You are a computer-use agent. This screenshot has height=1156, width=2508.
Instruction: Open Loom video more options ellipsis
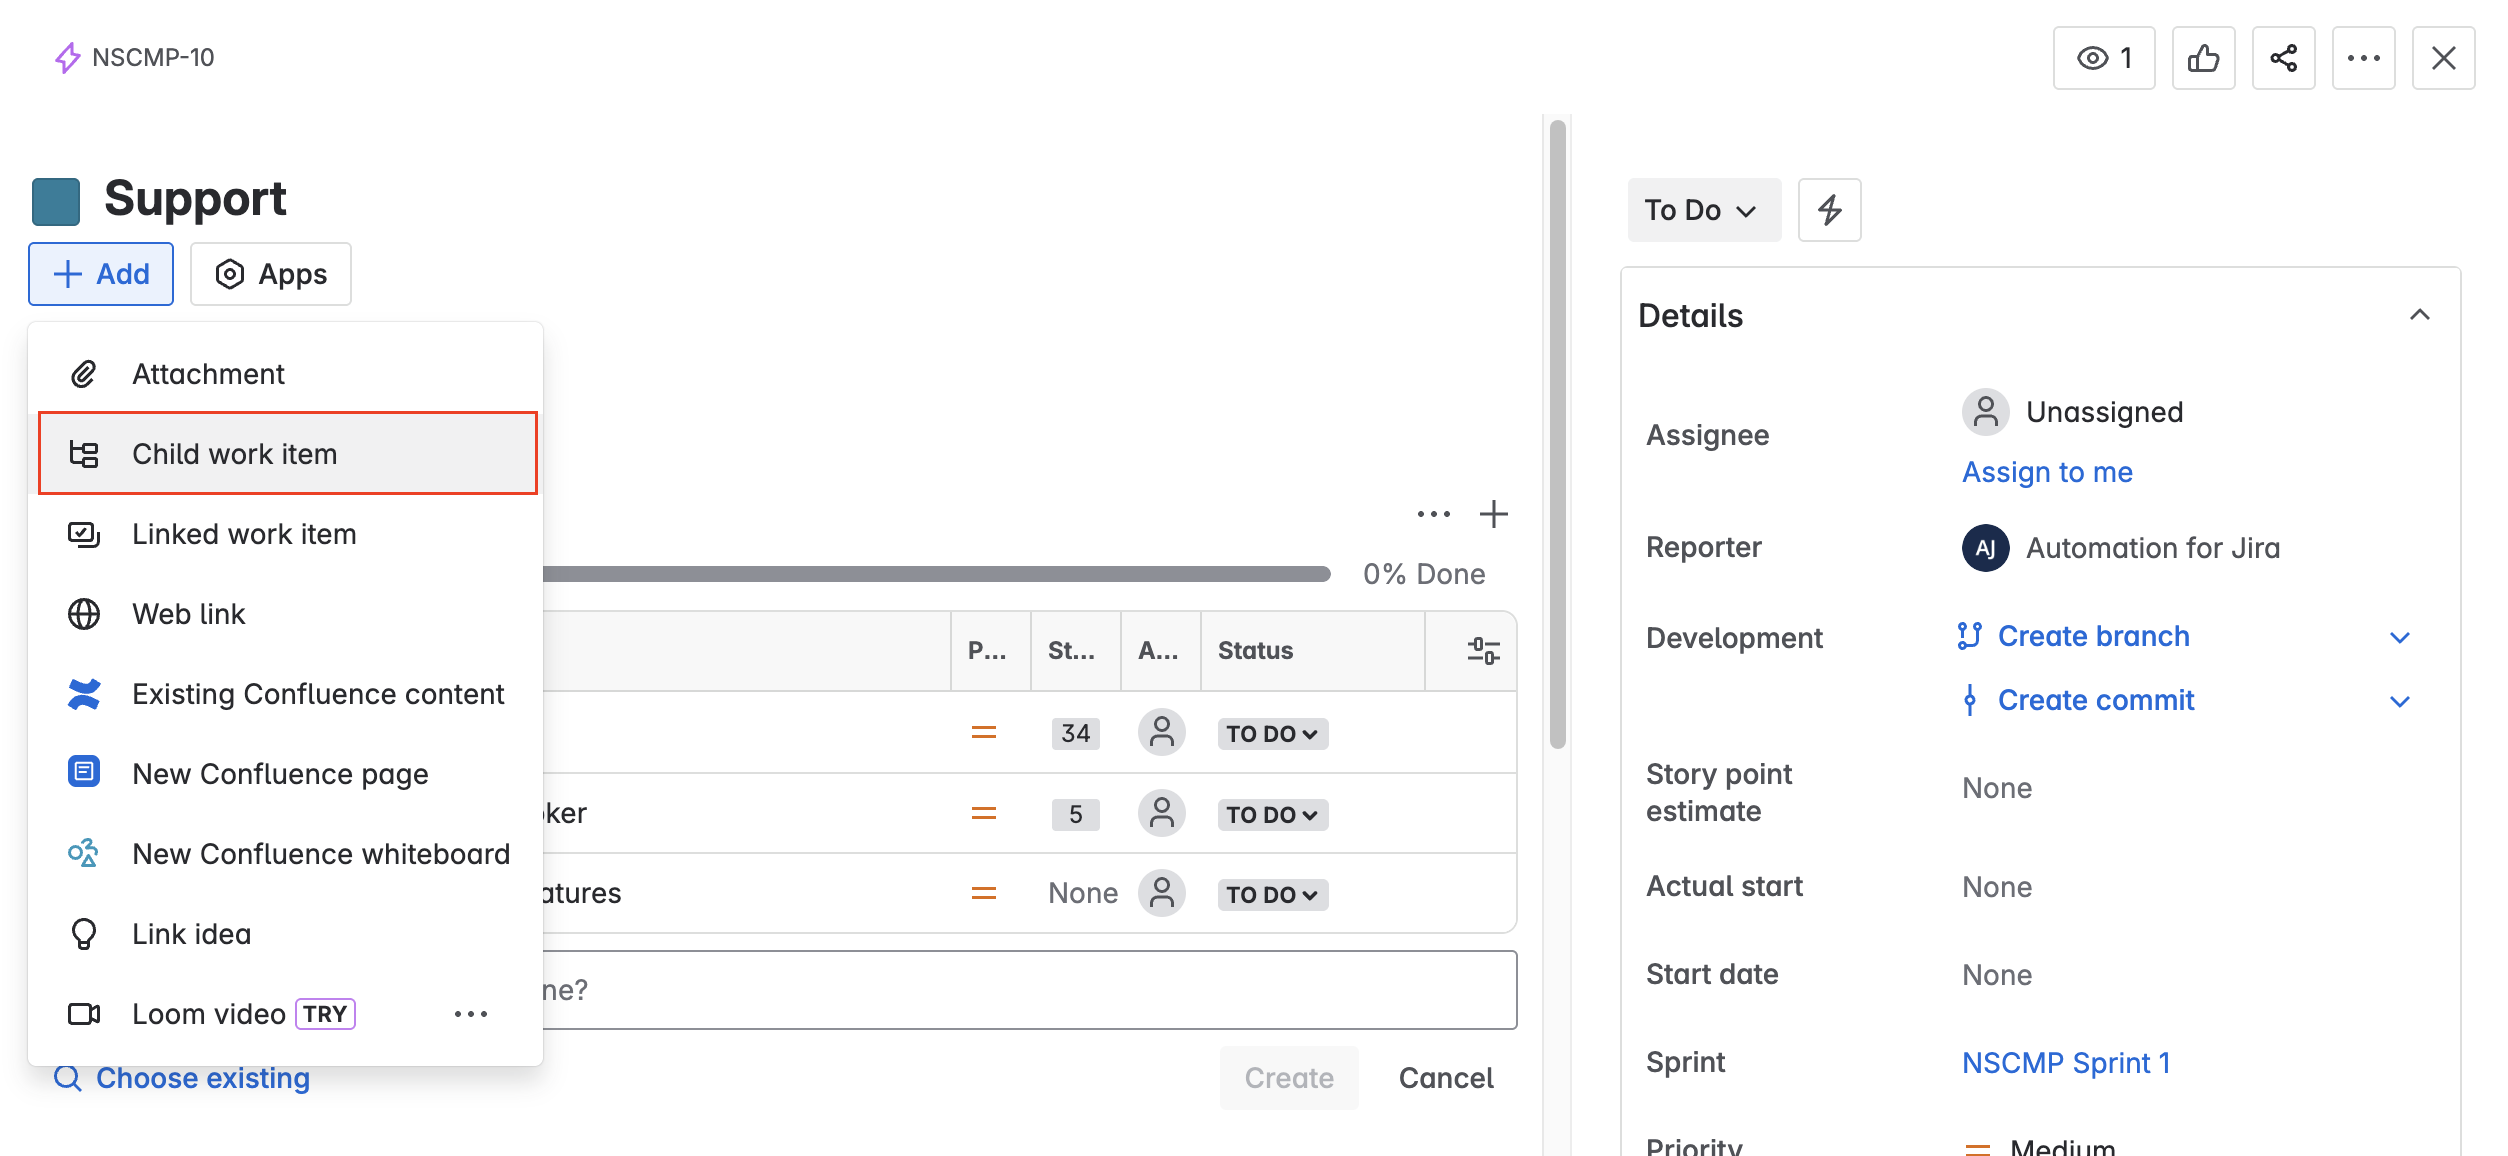click(470, 1014)
